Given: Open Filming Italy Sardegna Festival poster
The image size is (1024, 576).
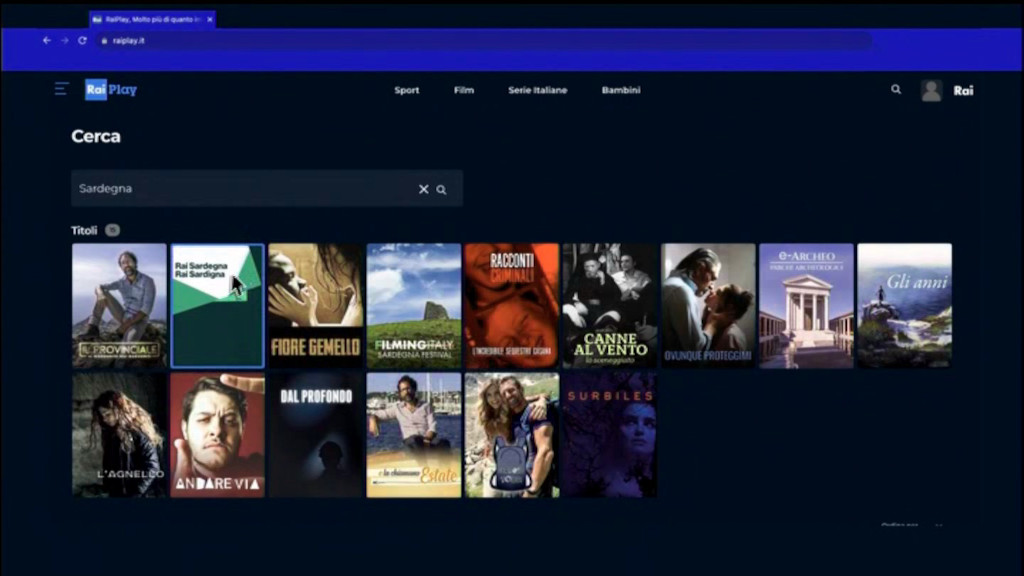Looking at the screenshot, I should coord(414,306).
